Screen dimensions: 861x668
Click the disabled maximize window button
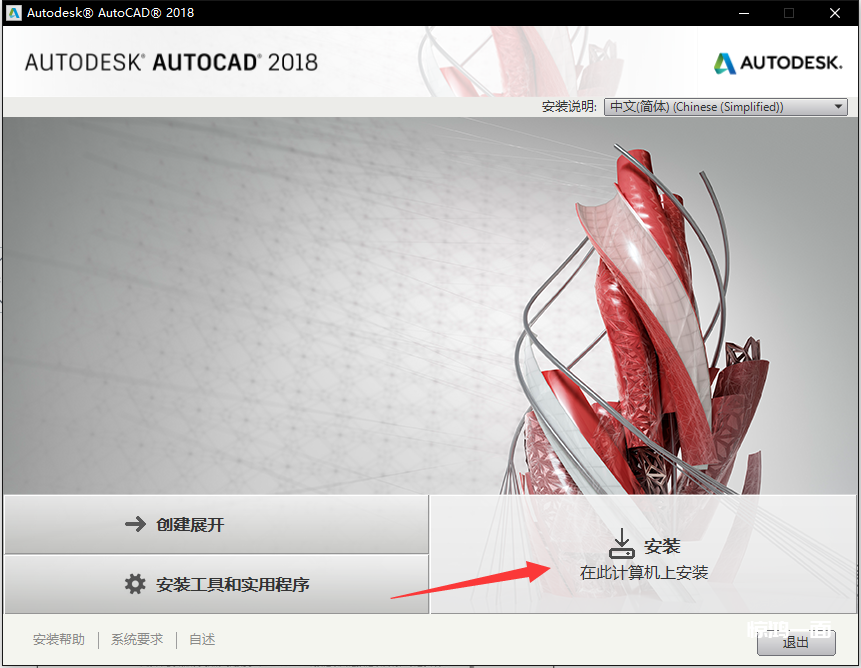pos(789,13)
